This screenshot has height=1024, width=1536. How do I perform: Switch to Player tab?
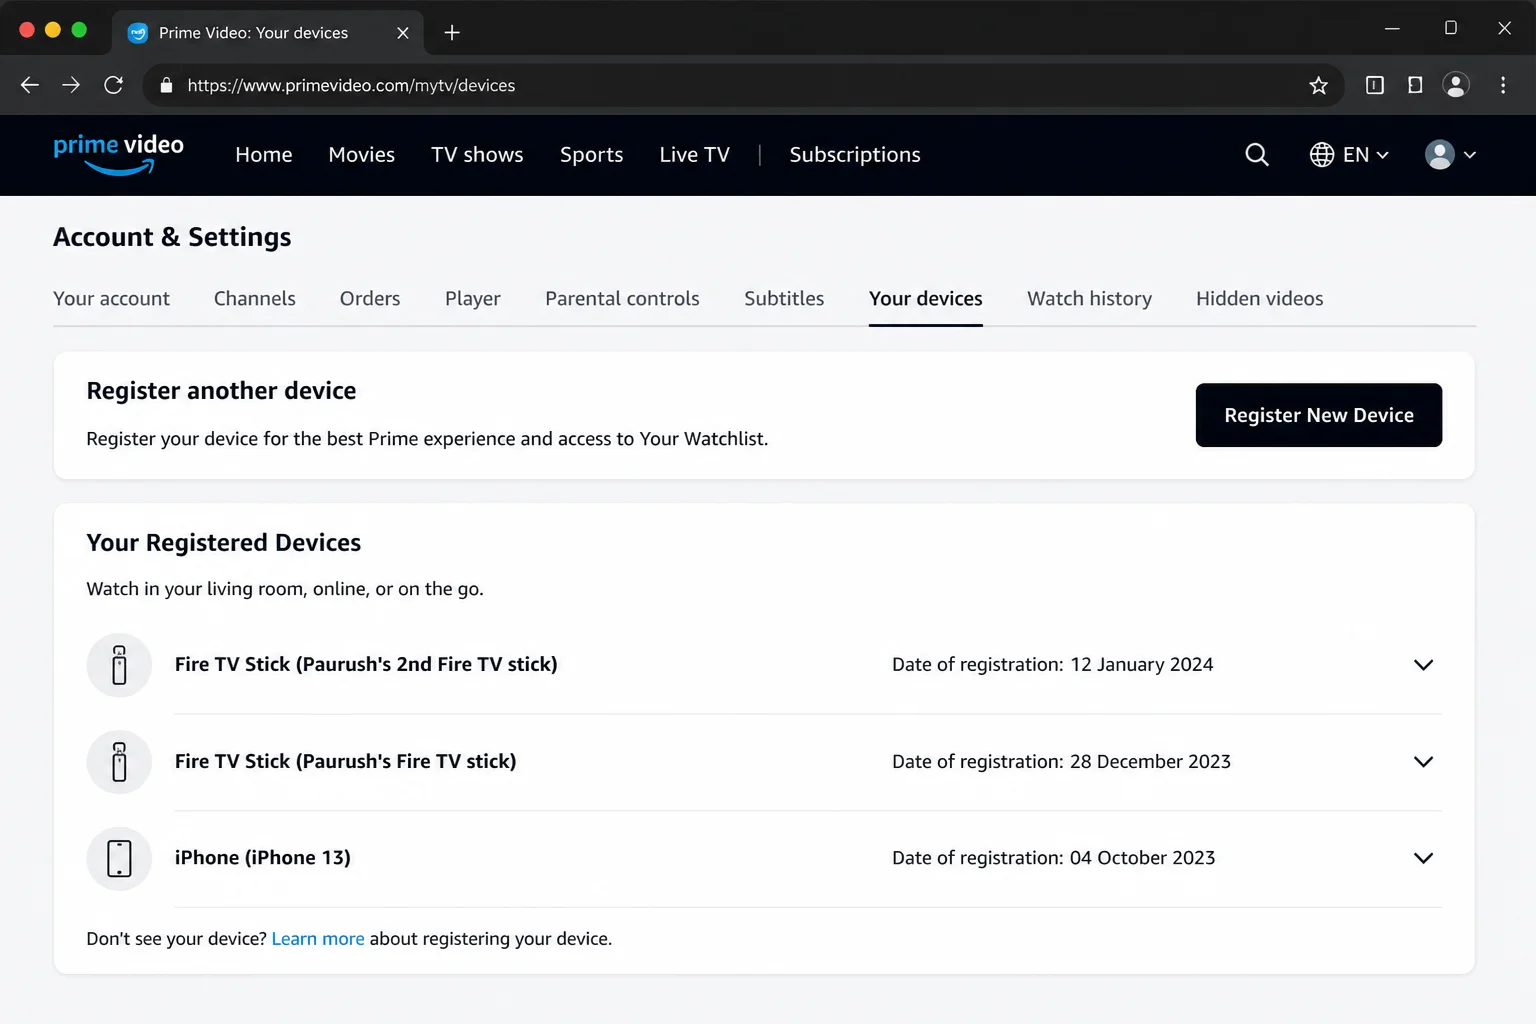[473, 299]
